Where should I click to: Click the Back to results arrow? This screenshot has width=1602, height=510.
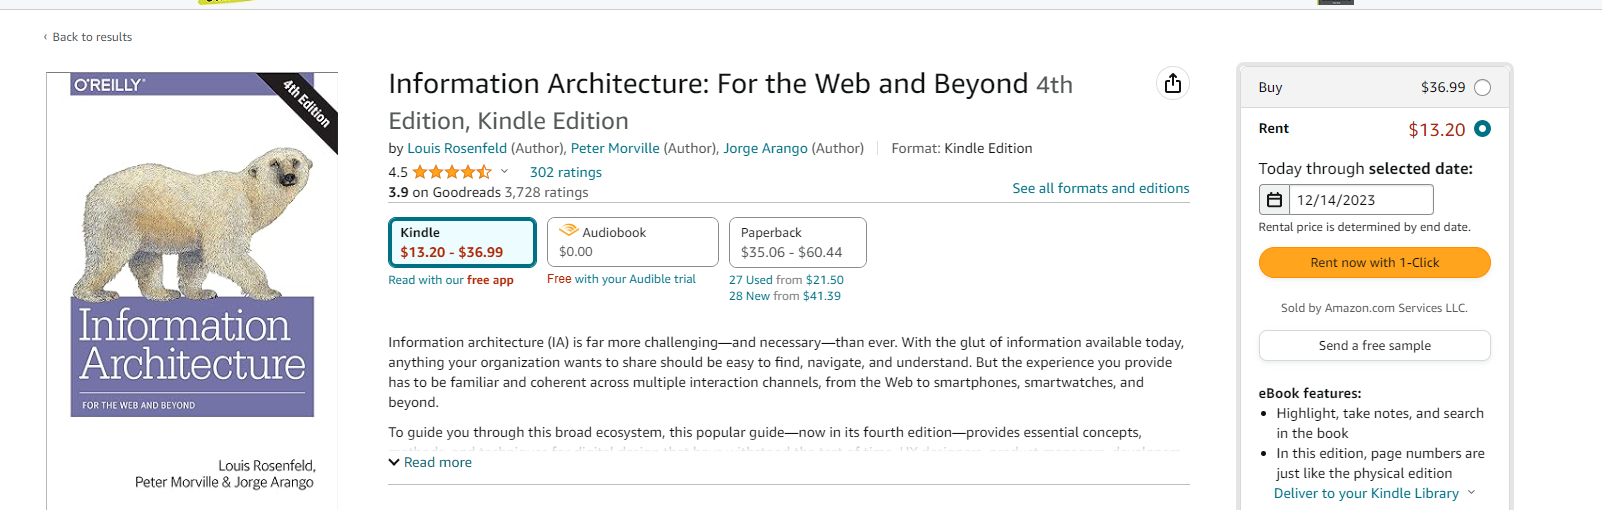pos(45,37)
